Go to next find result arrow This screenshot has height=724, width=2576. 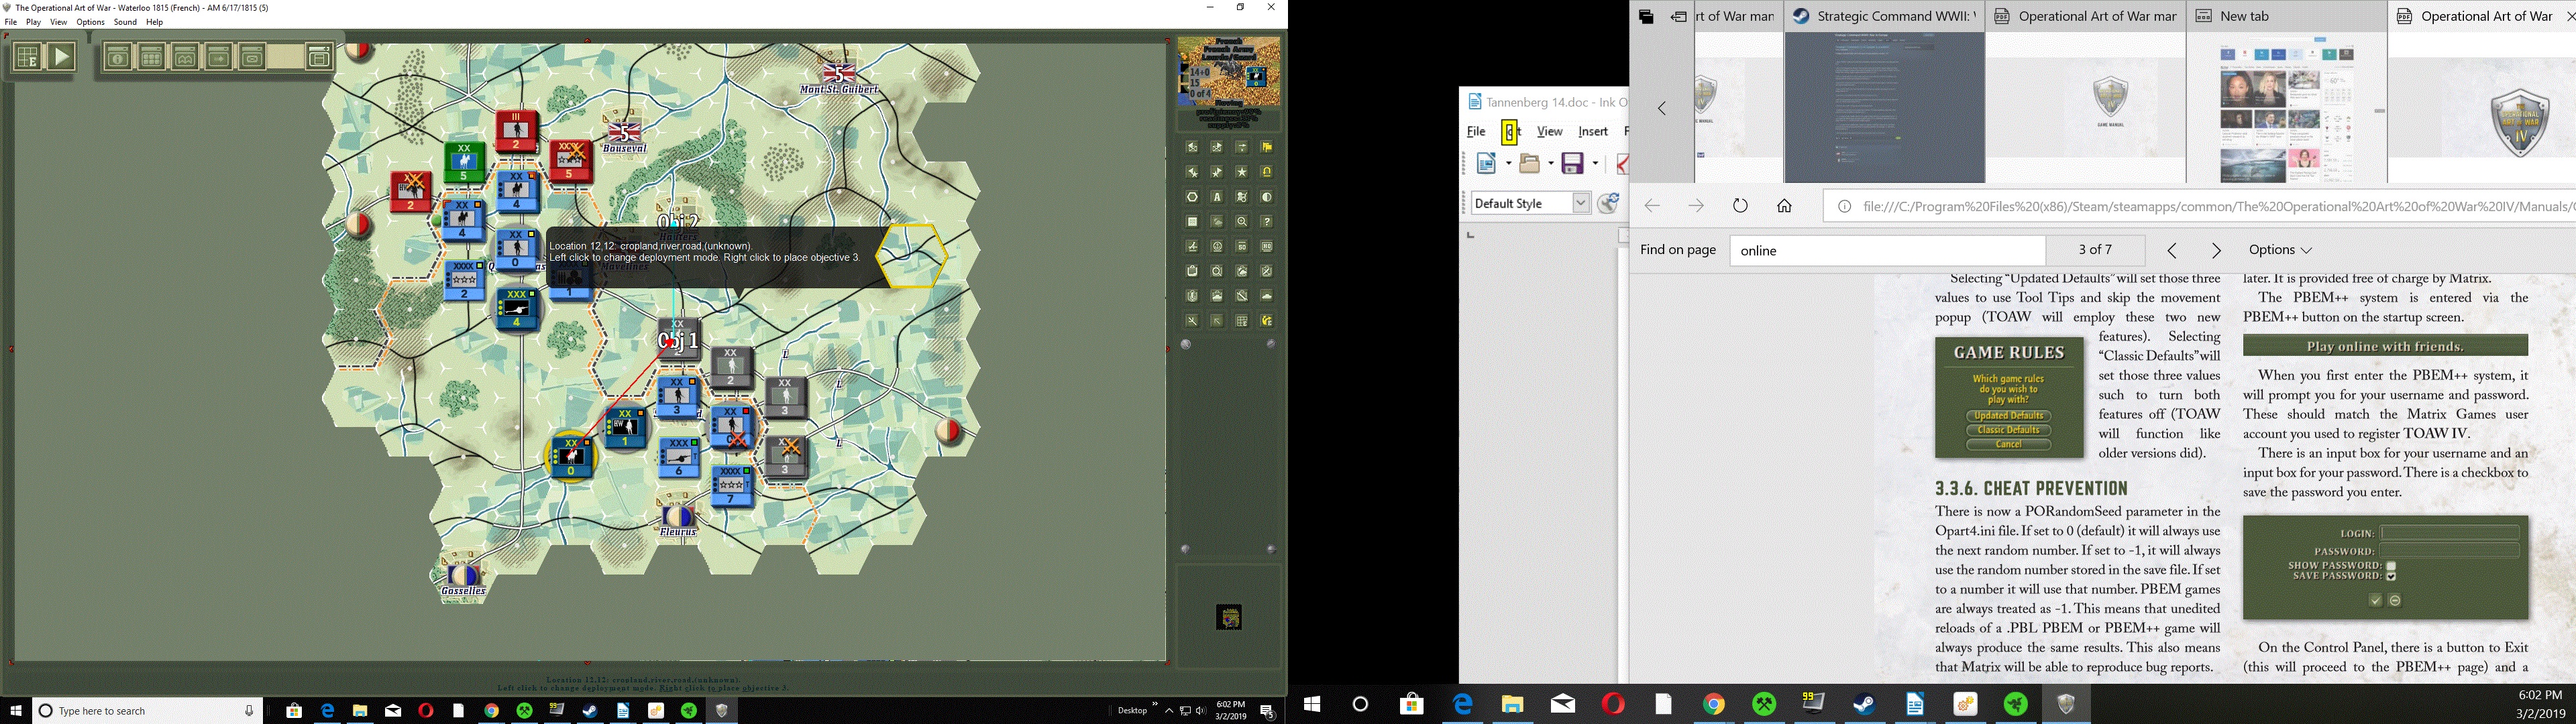pos(2216,250)
